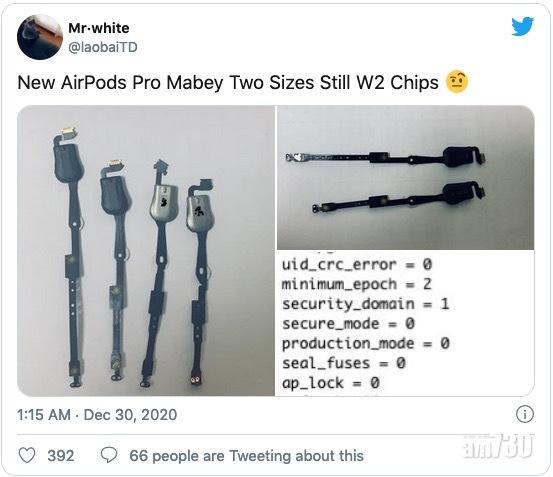Click the uid_crc_error line in the image
Viewport: 553px width, 477px height.
pyautogui.click(x=357, y=264)
